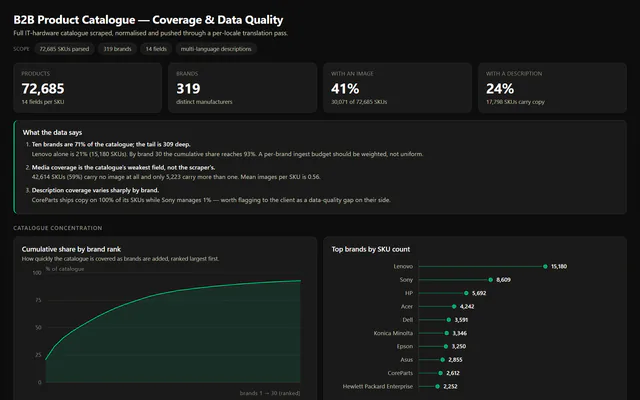
Task: Click the HP lollipop dot
Action: 466,293
